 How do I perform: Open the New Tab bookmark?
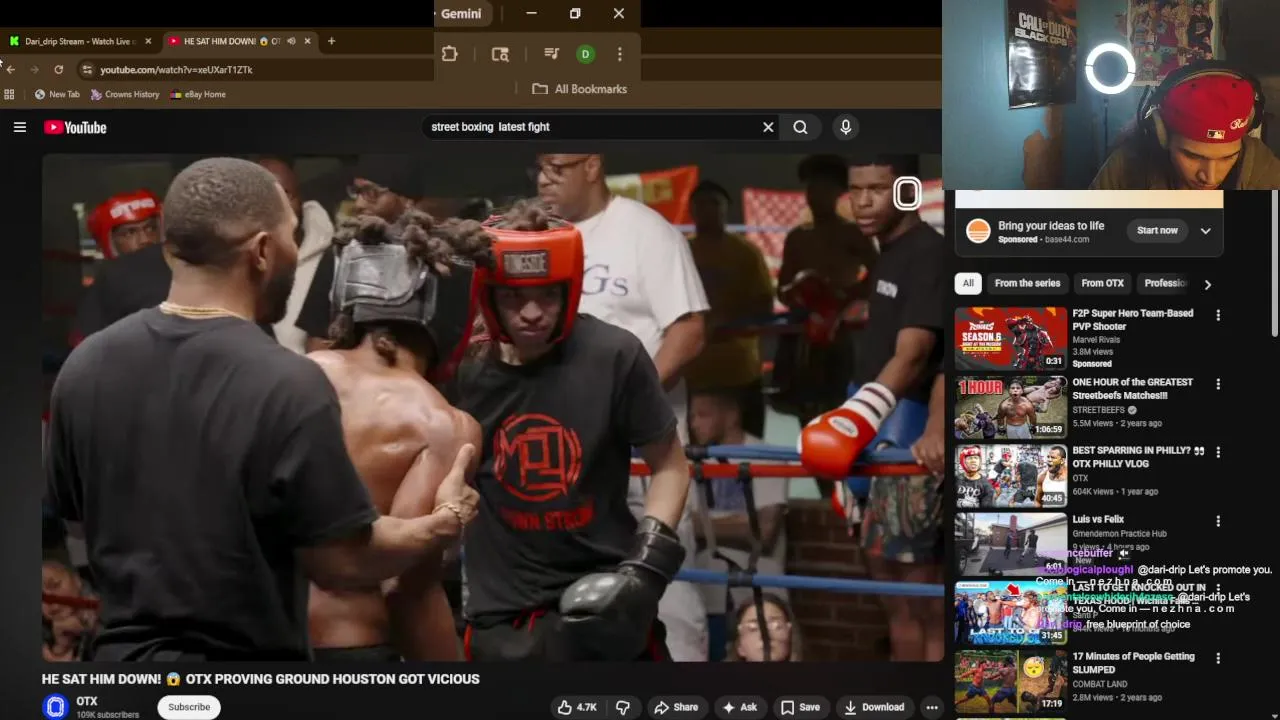[57, 94]
